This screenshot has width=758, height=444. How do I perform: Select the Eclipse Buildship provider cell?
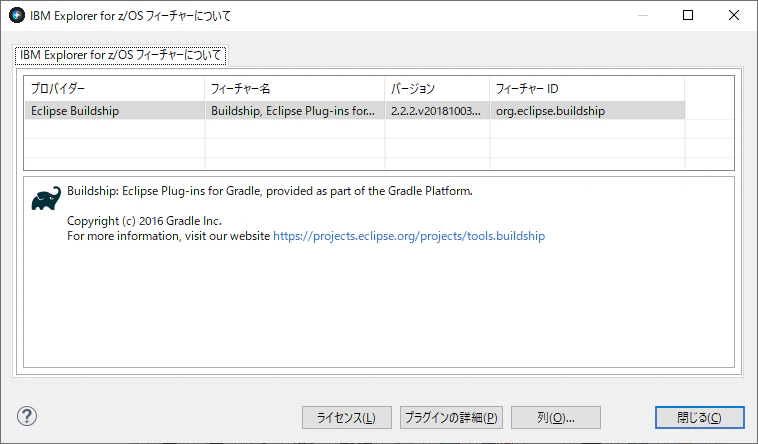(x=115, y=111)
